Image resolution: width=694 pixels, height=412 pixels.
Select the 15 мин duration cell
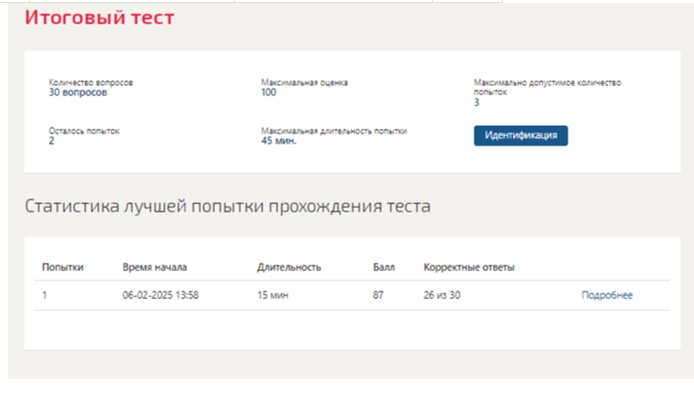(x=273, y=295)
